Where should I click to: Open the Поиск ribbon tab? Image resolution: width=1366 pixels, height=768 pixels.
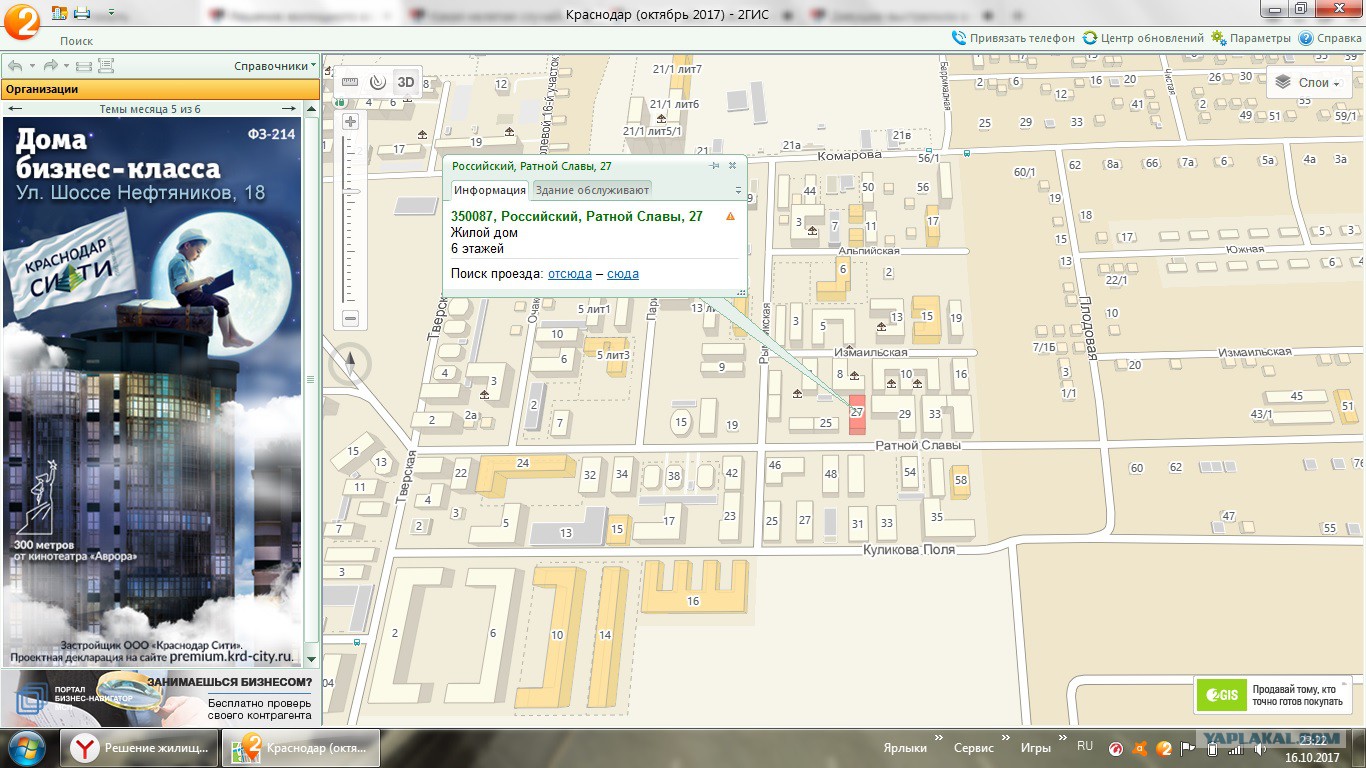click(x=76, y=41)
